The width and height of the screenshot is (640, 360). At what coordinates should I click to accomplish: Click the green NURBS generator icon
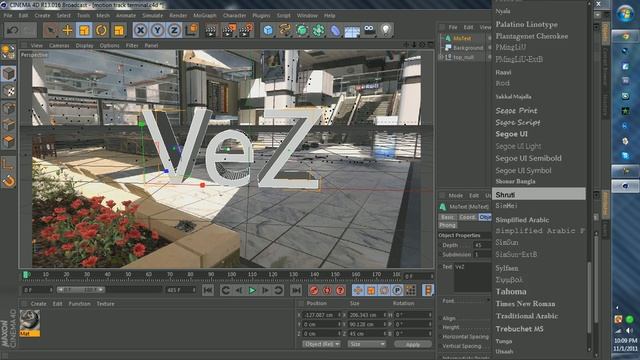[302, 30]
